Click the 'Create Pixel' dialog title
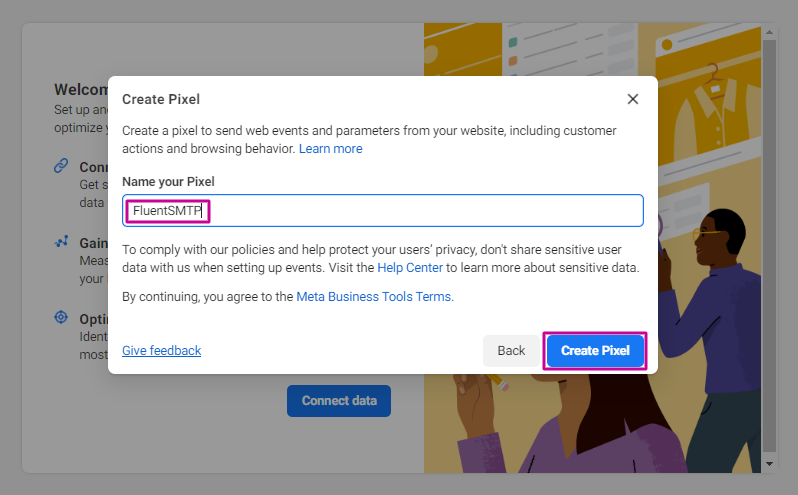This screenshot has width=798, height=495. (161, 99)
